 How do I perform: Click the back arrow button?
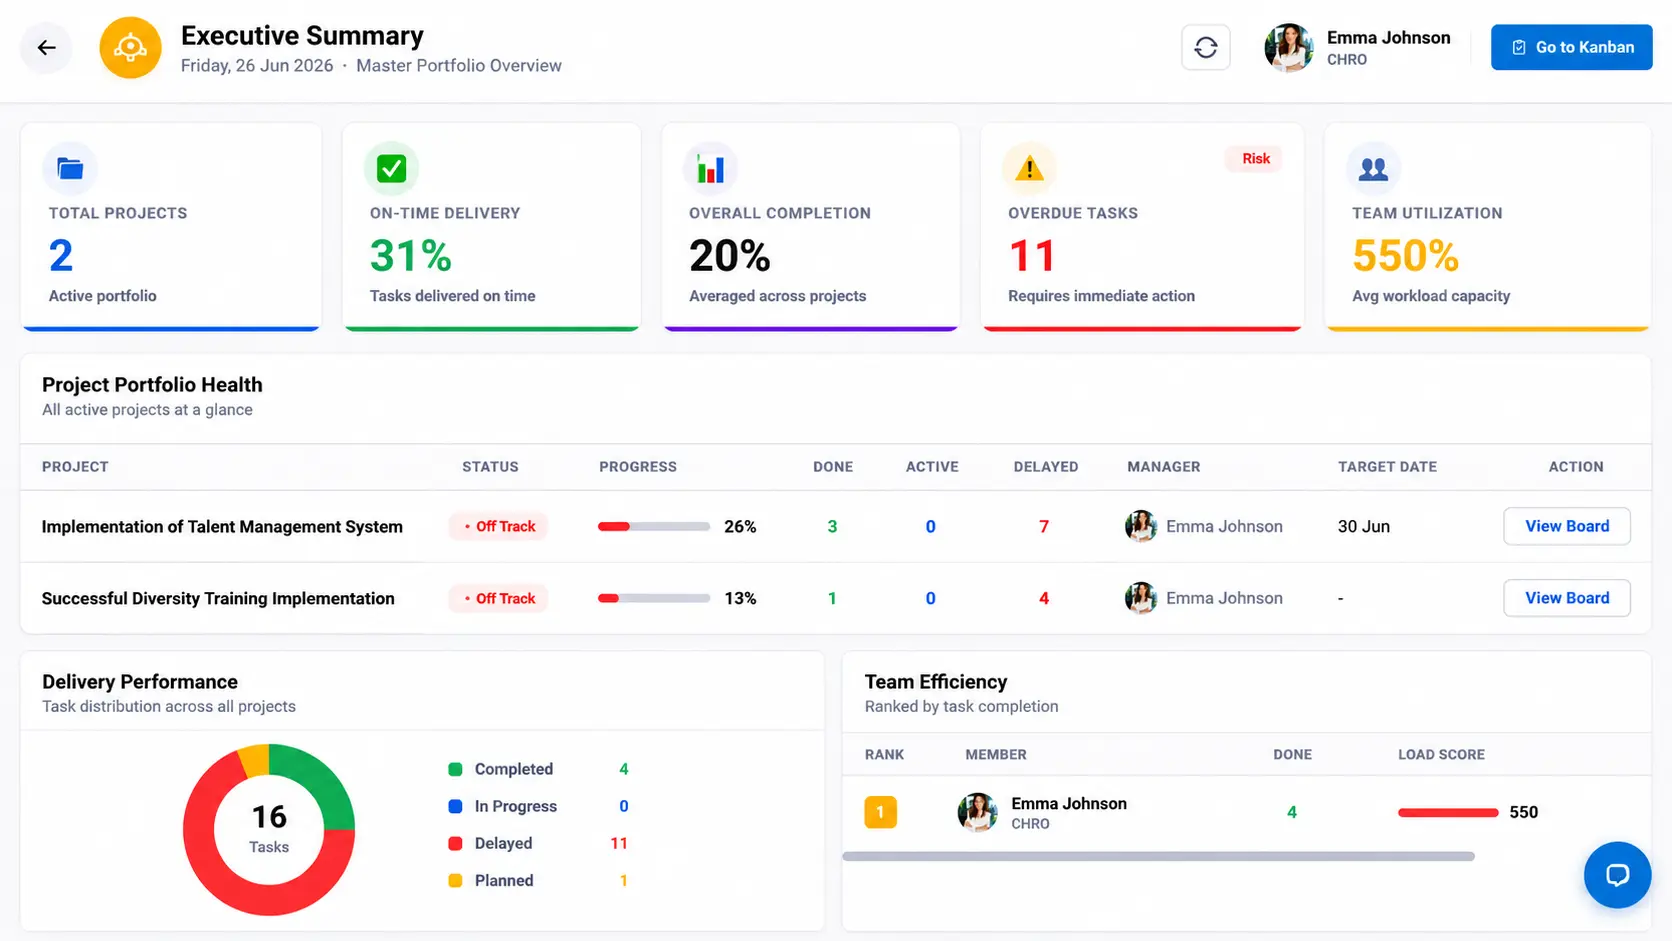coord(46,47)
